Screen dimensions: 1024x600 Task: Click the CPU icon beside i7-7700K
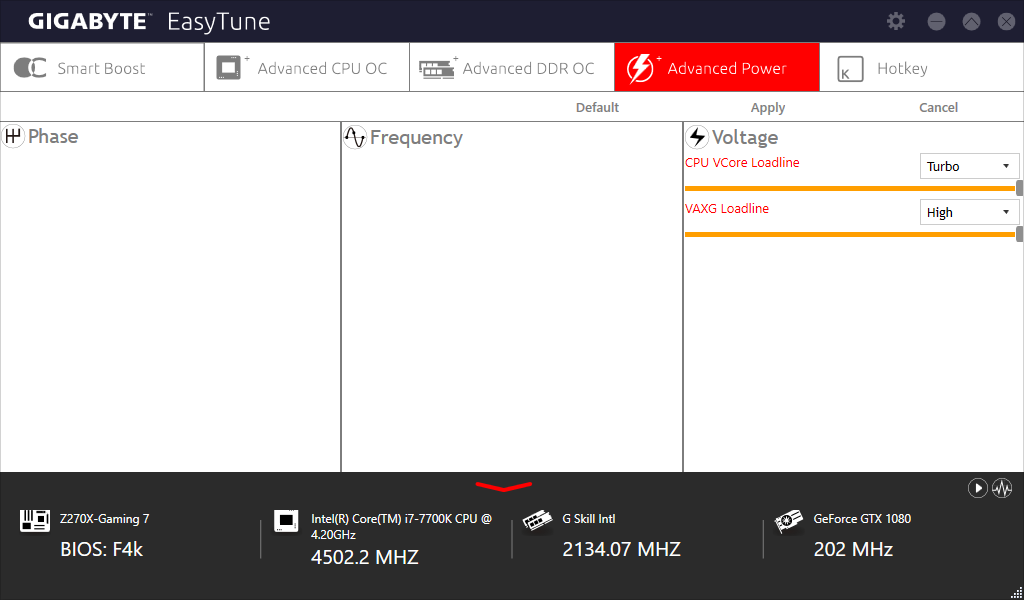[x=286, y=520]
